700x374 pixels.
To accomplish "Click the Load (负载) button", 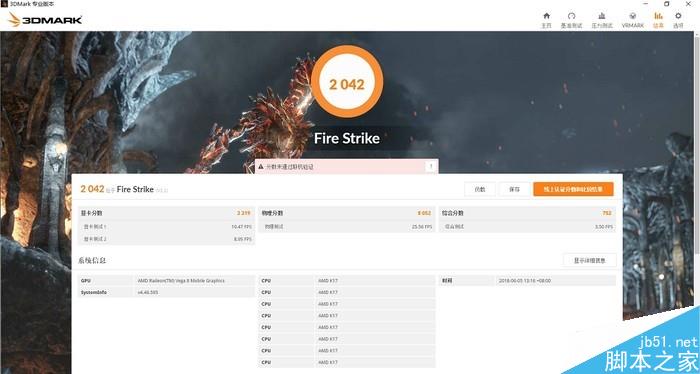I will (480, 189).
